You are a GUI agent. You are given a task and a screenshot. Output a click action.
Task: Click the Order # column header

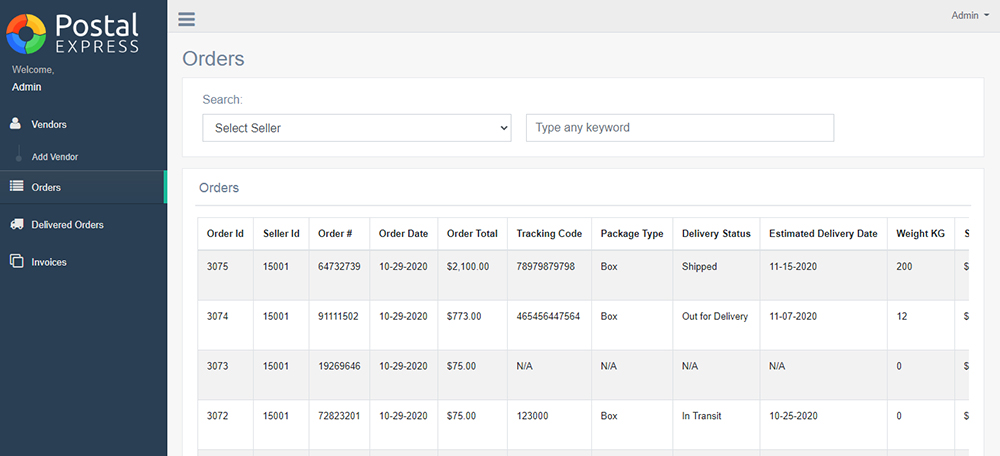point(335,234)
